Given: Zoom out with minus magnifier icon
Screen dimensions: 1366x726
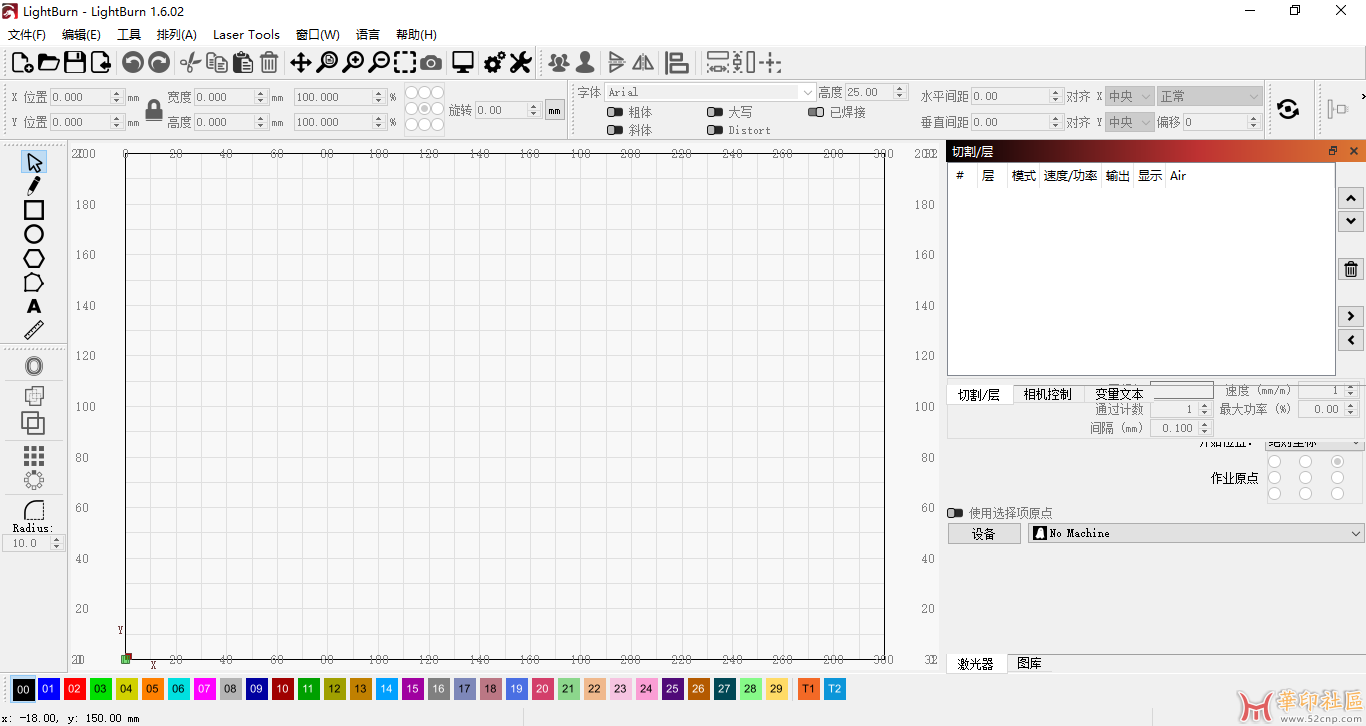Looking at the screenshot, I should click(x=379, y=63).
